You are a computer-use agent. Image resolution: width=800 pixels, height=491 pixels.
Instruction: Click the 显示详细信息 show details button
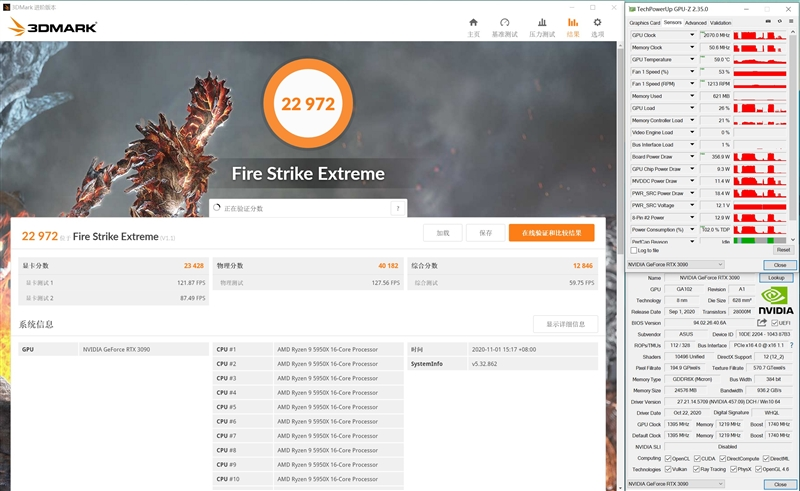coord(565,324)
